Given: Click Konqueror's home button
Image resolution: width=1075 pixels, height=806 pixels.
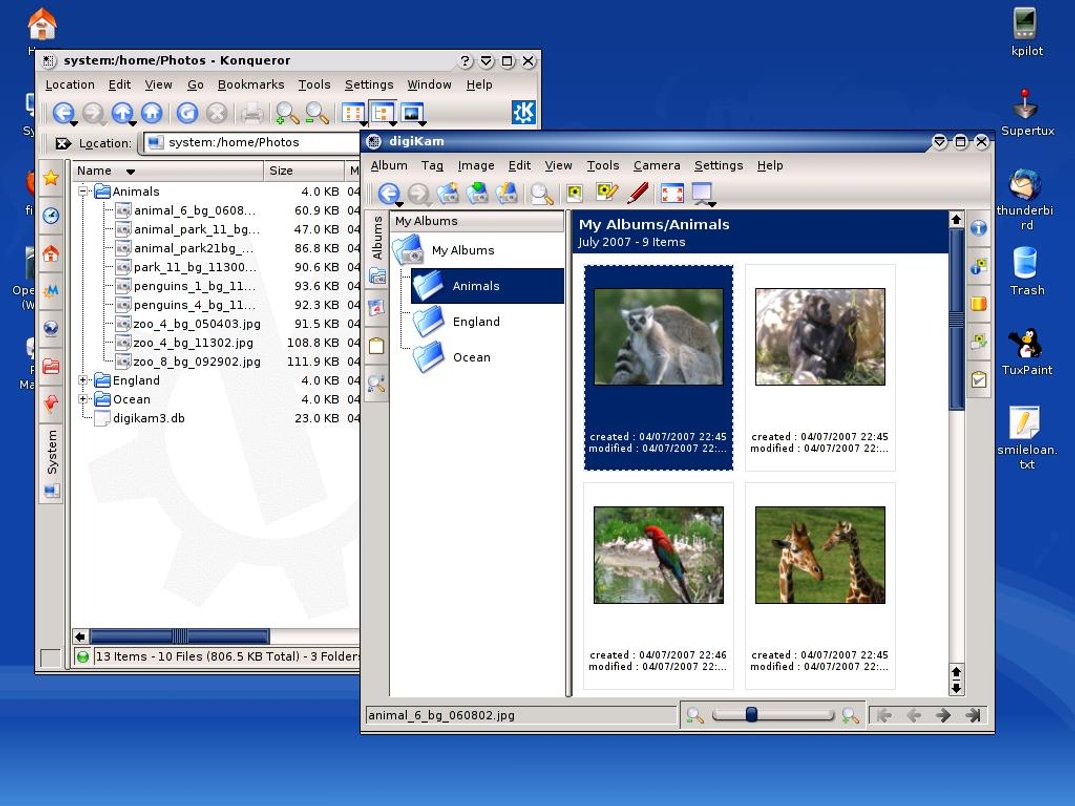Looking at the screenshot, I should pos(152,112).
